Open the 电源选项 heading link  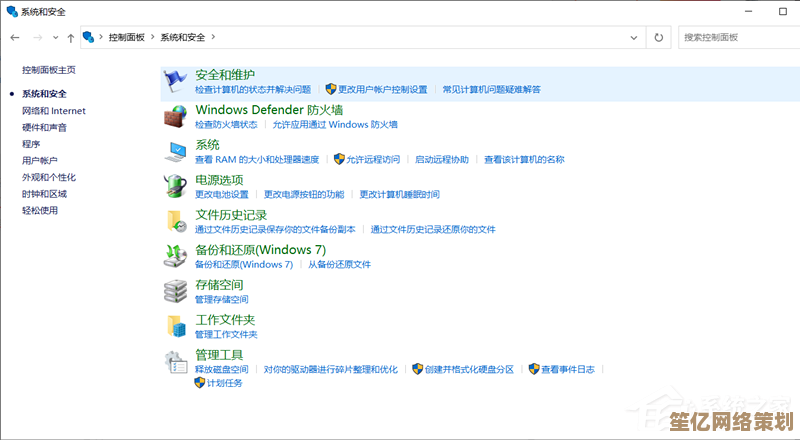[x=219, y=180]
